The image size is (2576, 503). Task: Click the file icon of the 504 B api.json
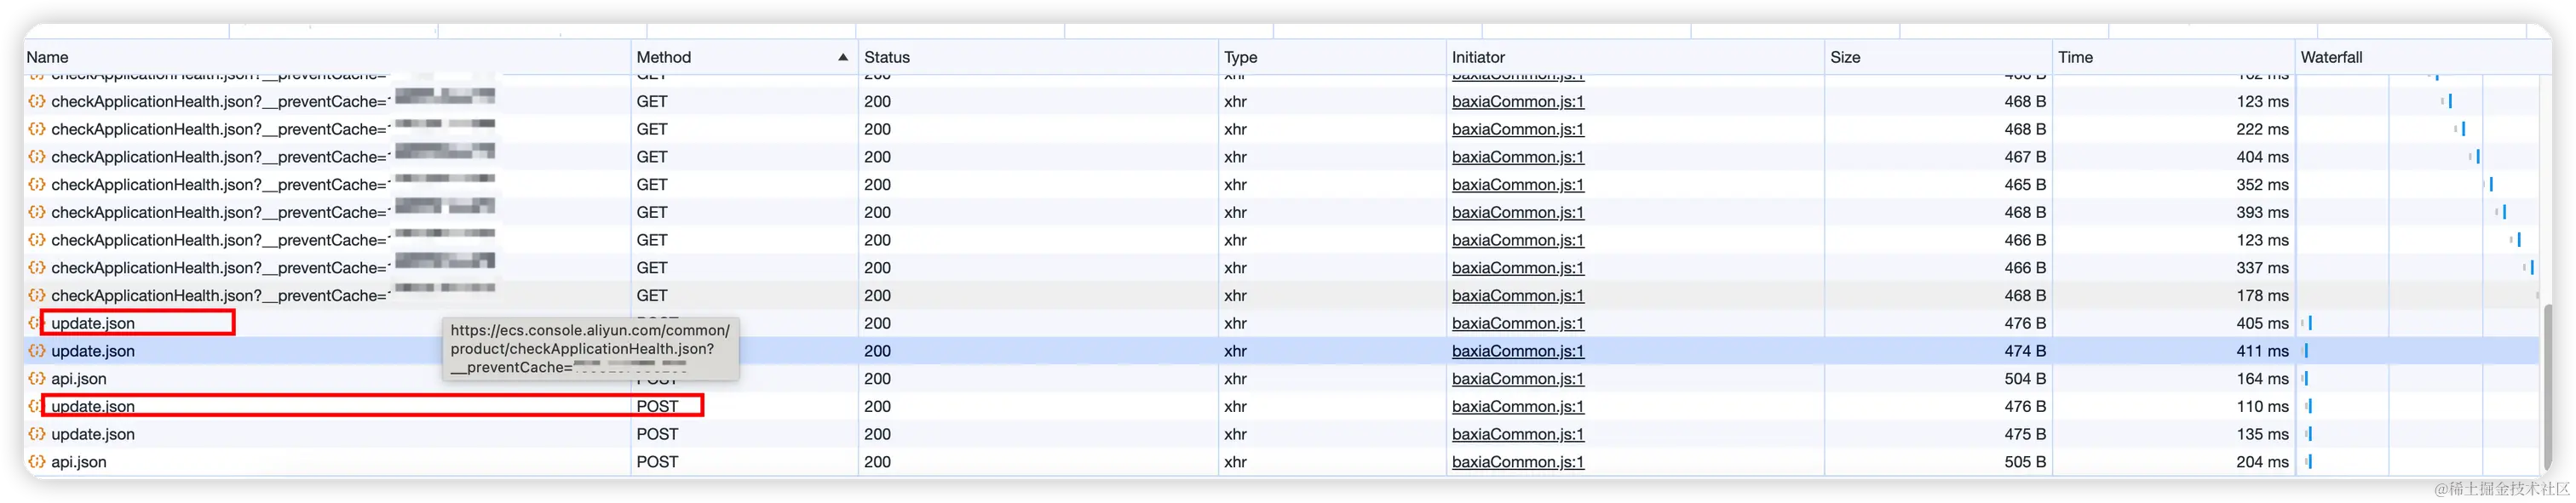click(x=37, y=379)
